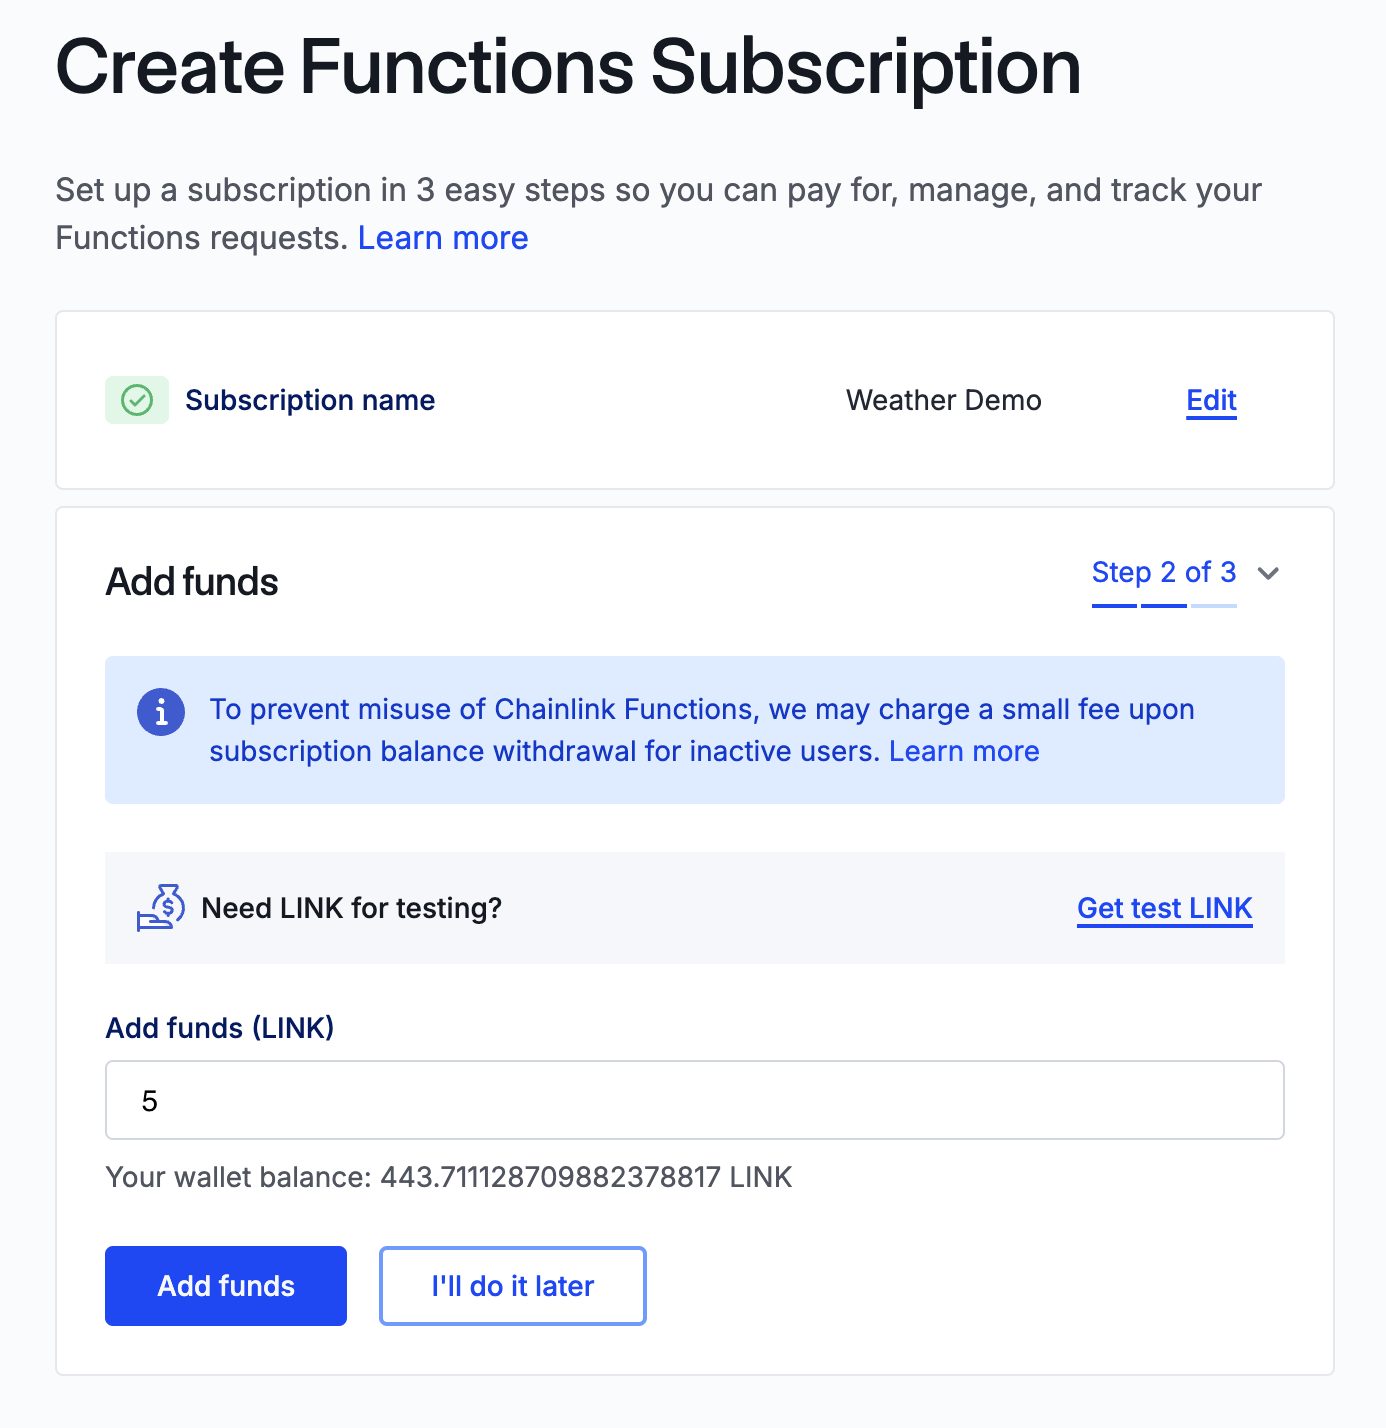This screenshot has height=1428, width=1386.
Task: Click the money bag hand icon
Action: (161, 907)
